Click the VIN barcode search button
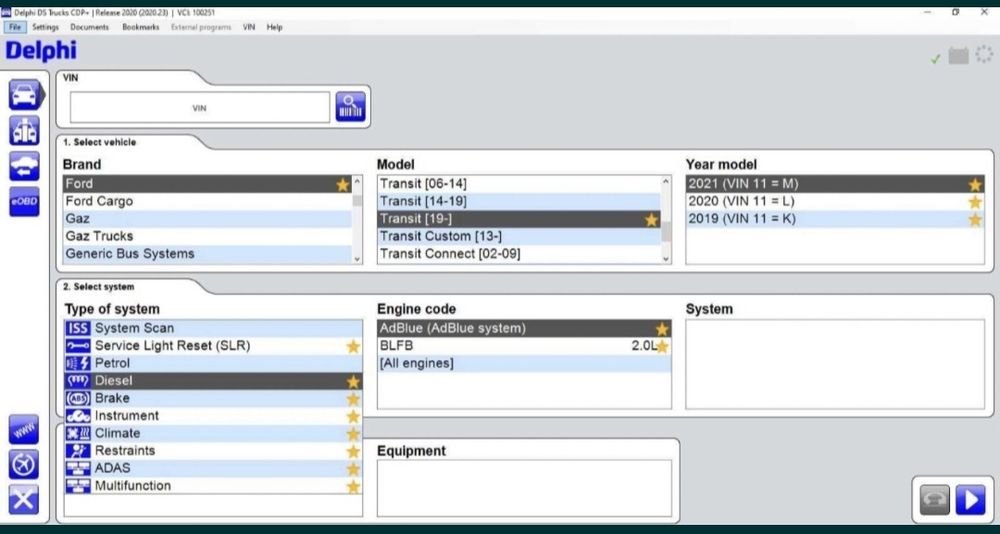1000x534 pixels. [x=351, y=107]
